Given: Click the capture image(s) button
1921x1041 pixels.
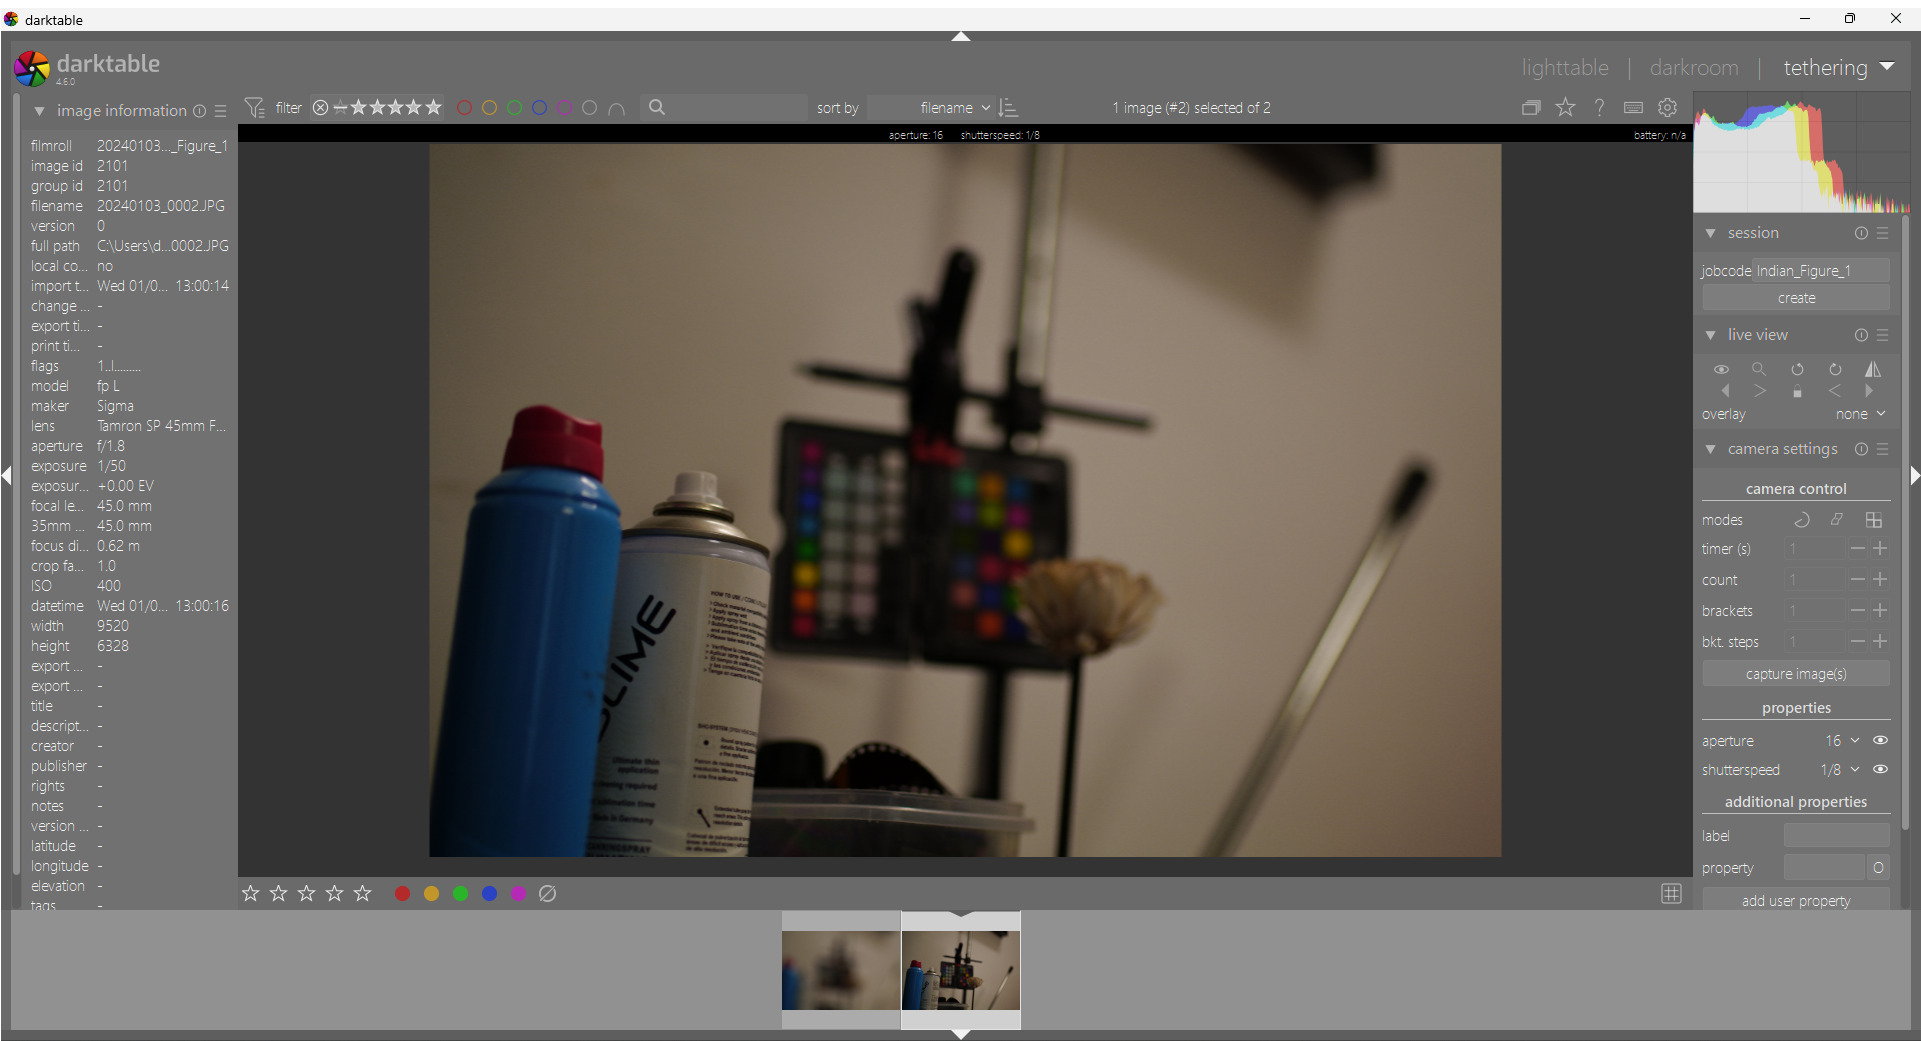Looking at the screenshot, I should [x=1796, y=674].
